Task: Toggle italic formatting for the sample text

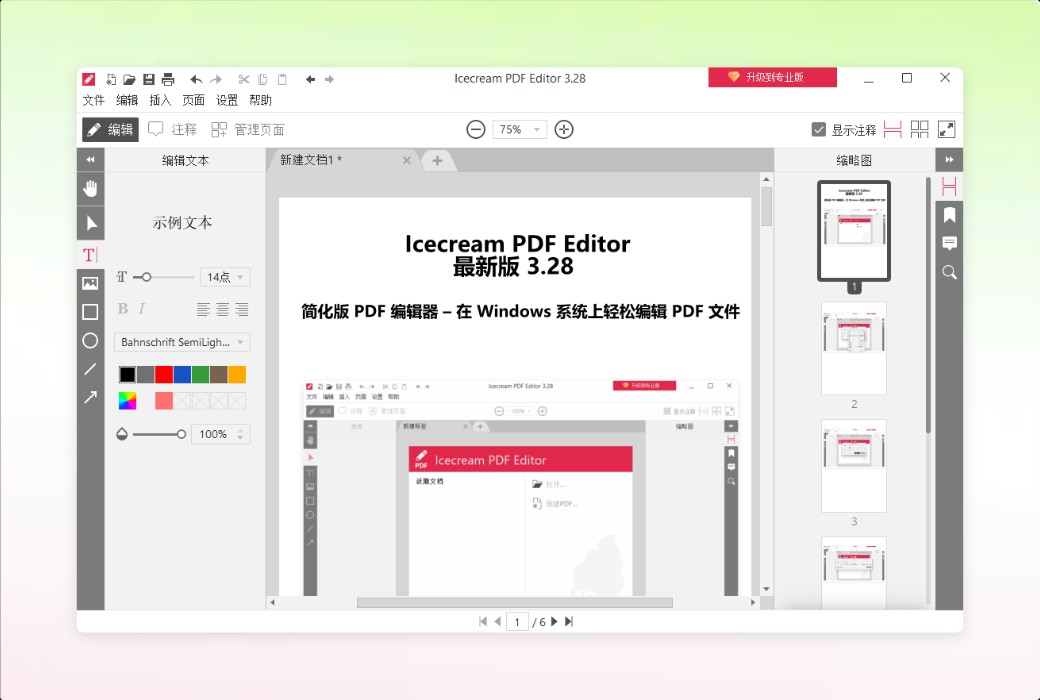Action: pyautogui.click(x=140, y=309)
